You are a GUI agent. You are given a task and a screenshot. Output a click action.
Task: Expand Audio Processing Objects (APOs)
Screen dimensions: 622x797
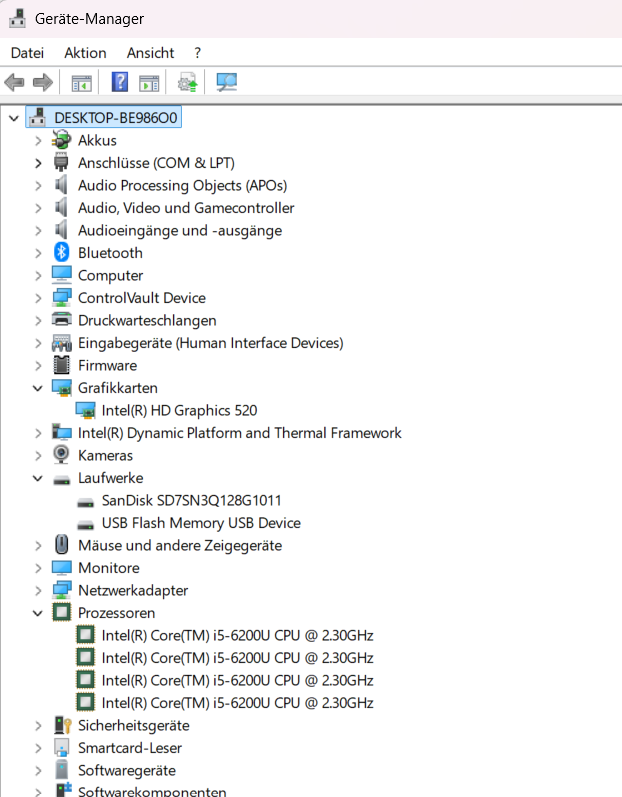pyautogui.click(x=38, y=186)
